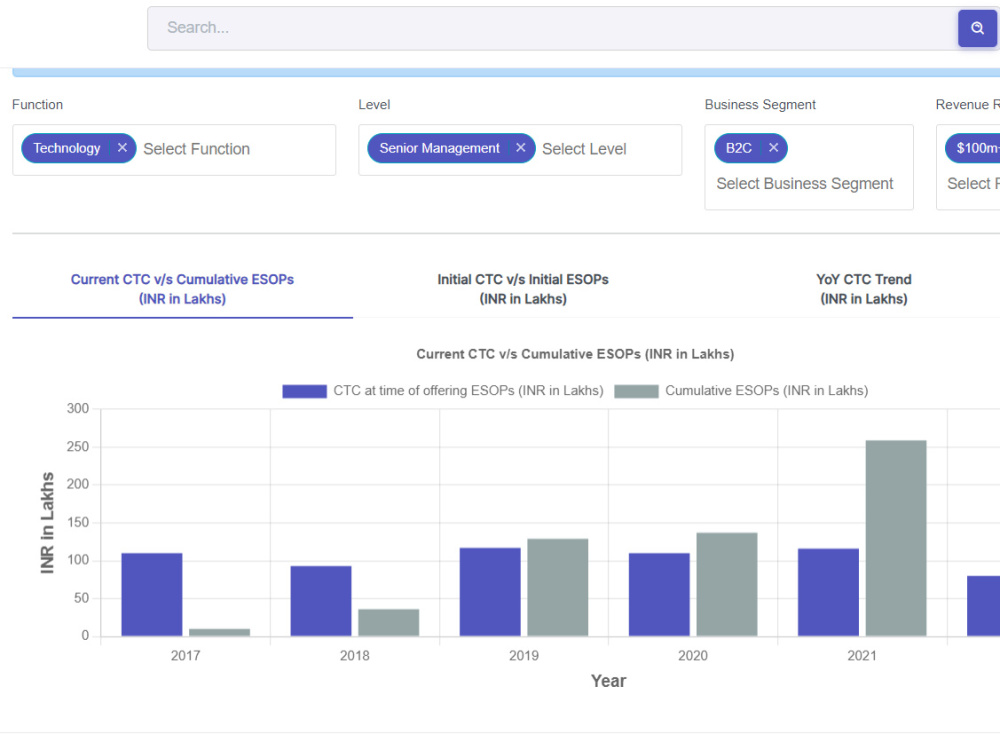Click the 2018 blue CTC bar
This screenshot has width=1000, height=750.
coord(321,601)
